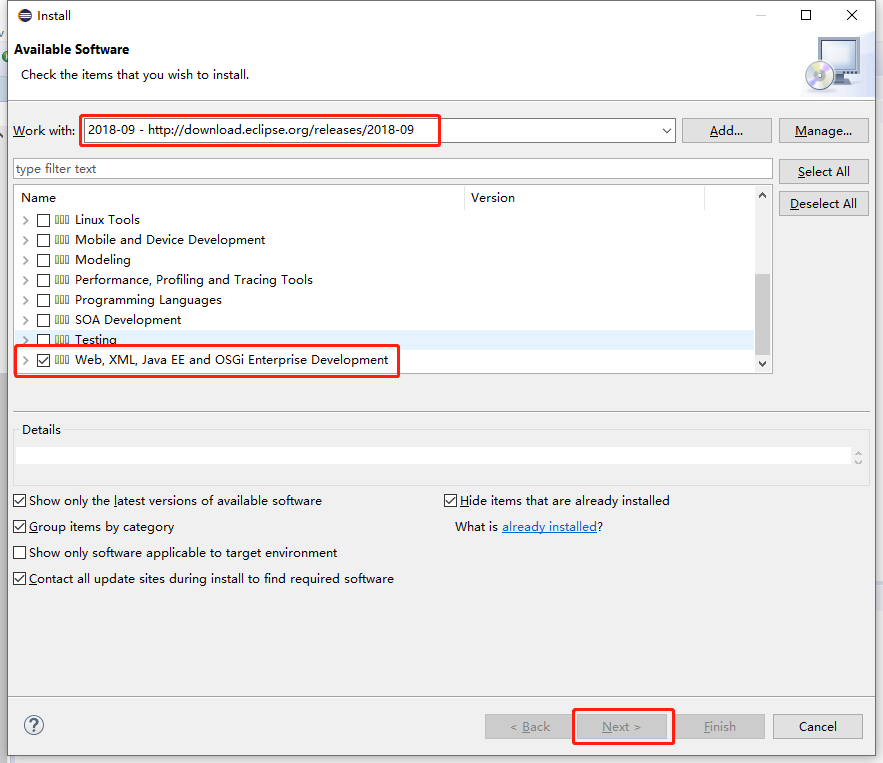The height and width of the screenshot is (763, 883).
Task: Click the Eclipse logo in the title bar
Action: [x=25, y=15]
